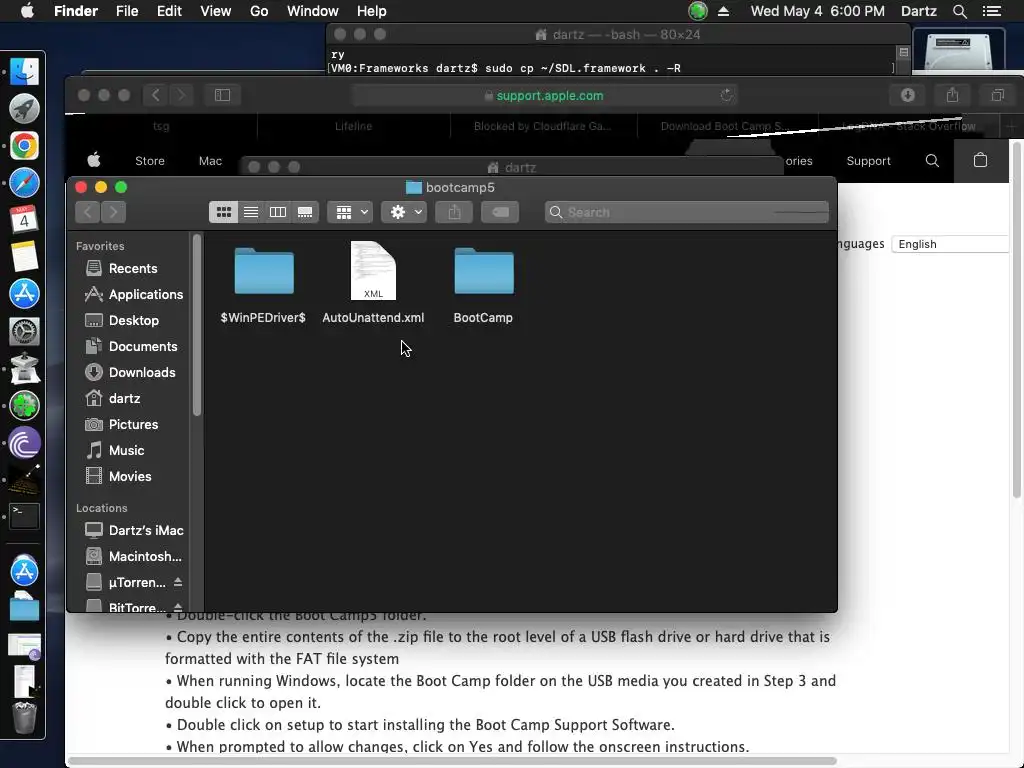Eject the µTorrent volume in sidebar

(x=178, y=582)
